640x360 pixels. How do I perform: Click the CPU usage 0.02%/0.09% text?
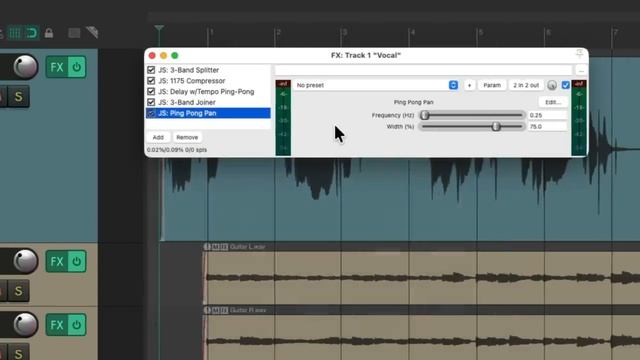177,150
